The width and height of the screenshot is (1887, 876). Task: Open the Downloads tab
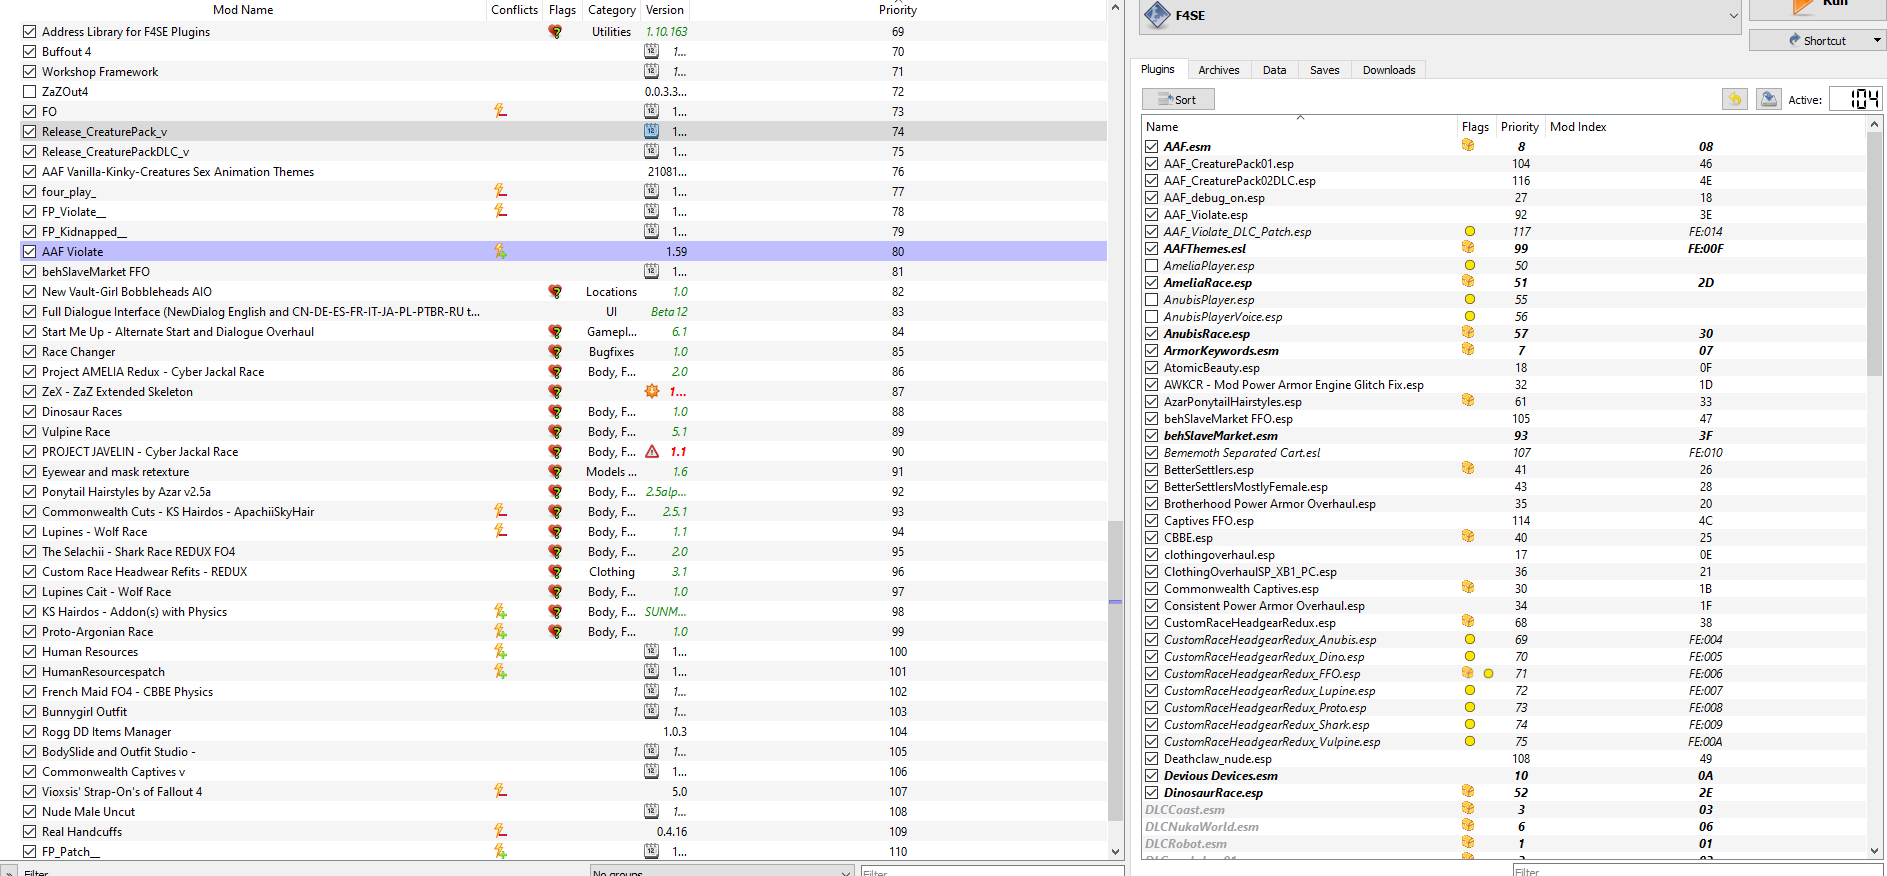(x=1389, y=70)
